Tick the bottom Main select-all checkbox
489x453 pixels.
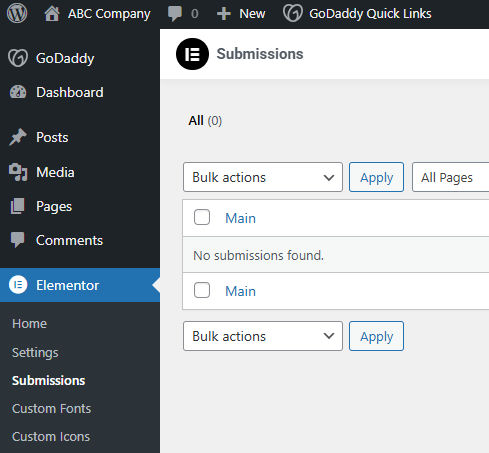[202, 290]
